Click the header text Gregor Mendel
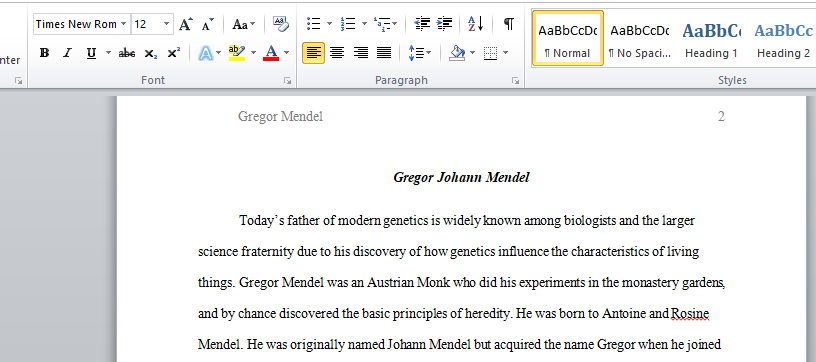 tap(280, 117)
